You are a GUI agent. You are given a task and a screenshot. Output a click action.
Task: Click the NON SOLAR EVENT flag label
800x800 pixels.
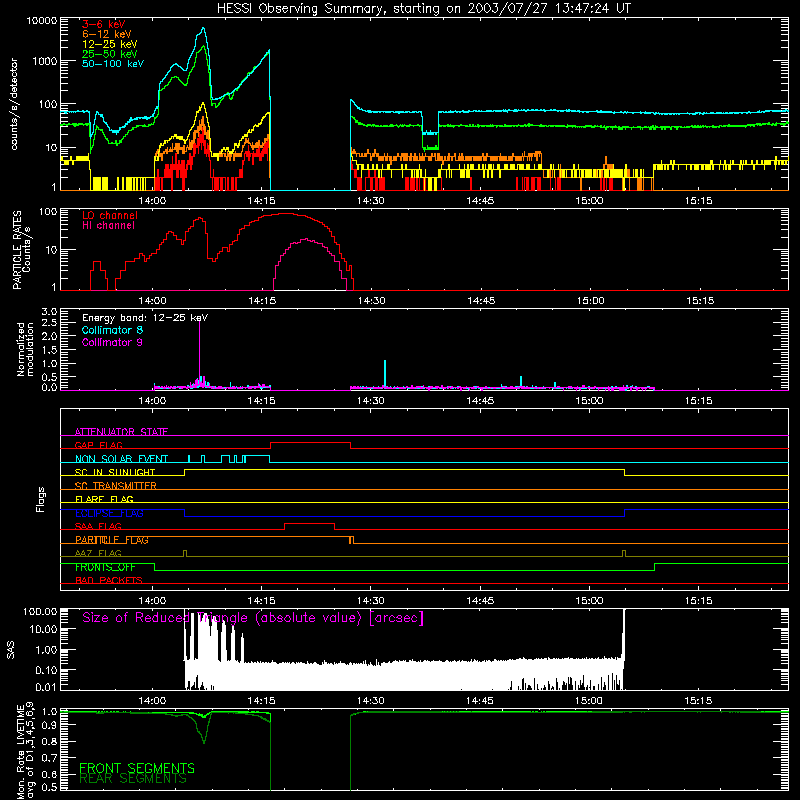121,459
